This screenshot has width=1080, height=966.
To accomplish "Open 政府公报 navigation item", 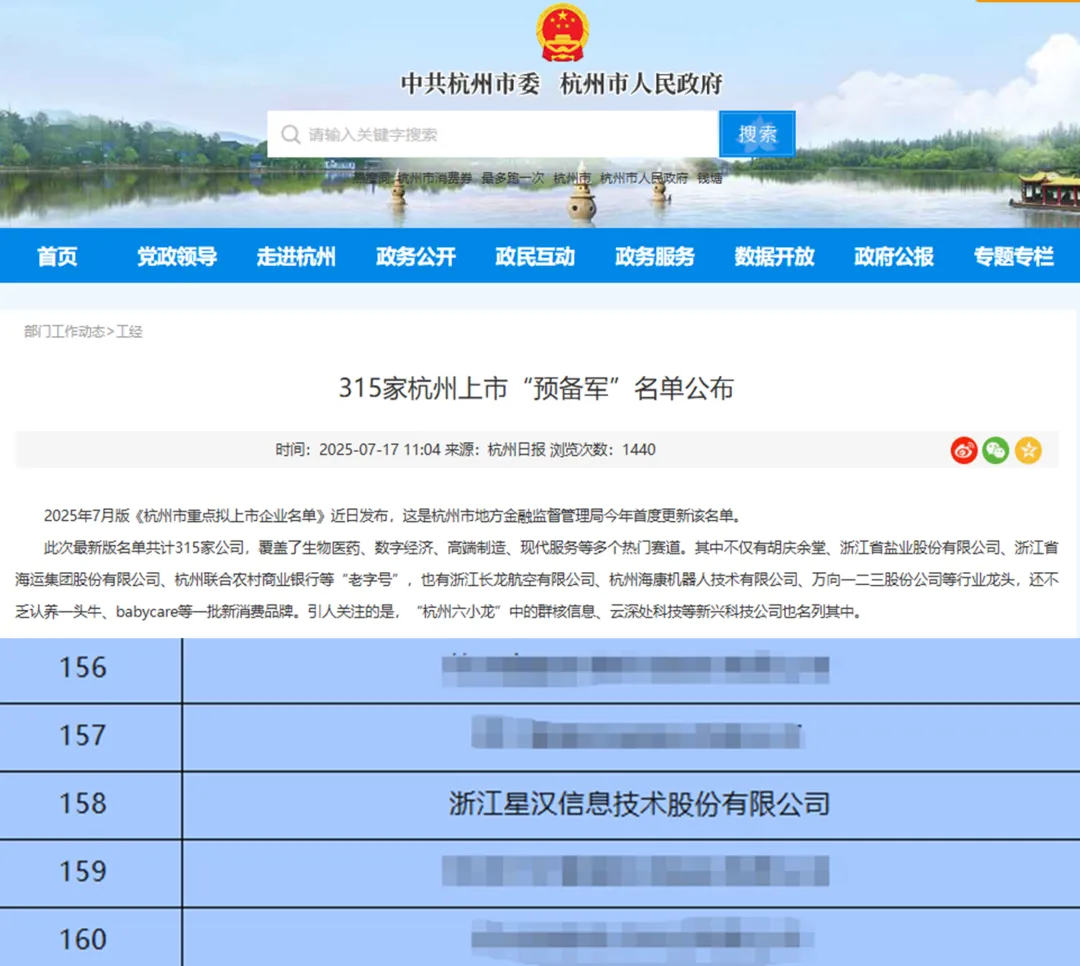I will [x=894, y=256].
